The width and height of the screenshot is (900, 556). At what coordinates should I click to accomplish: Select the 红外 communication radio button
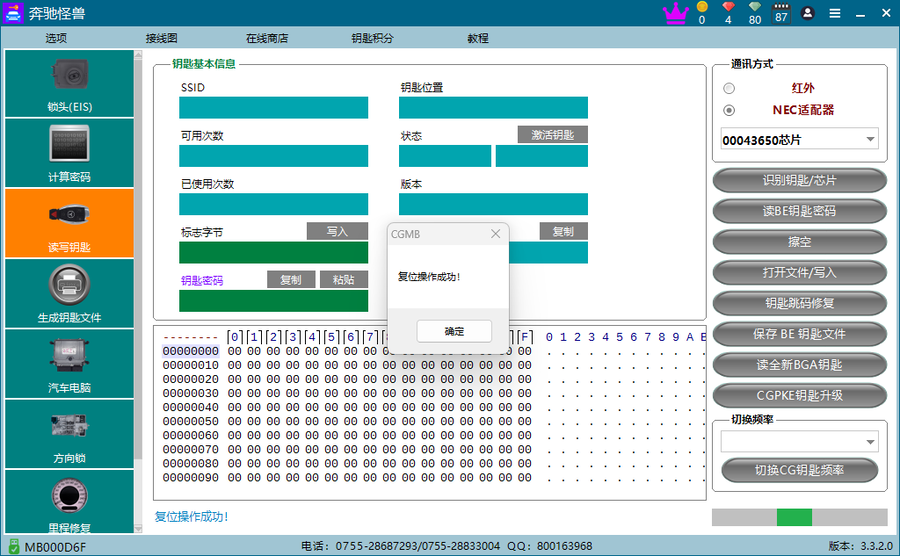pyautogui.click(x=729, y=88)
